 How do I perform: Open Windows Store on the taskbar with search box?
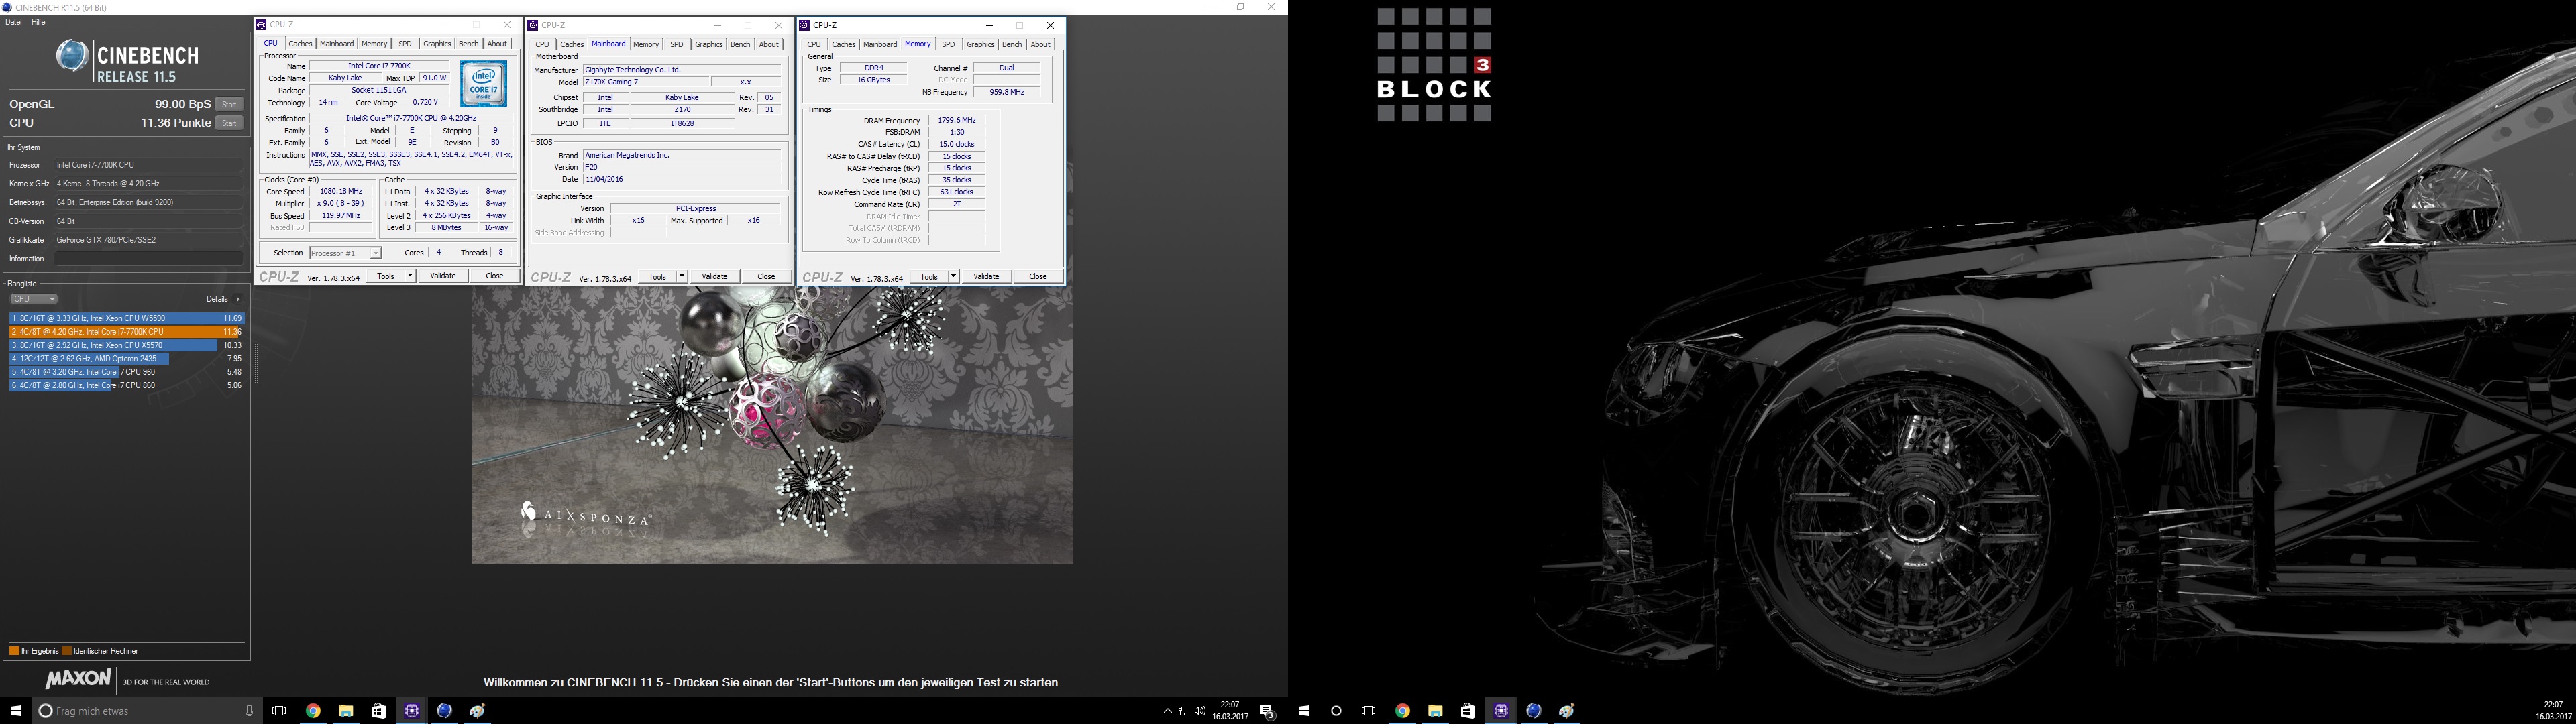tap(379, 711)
